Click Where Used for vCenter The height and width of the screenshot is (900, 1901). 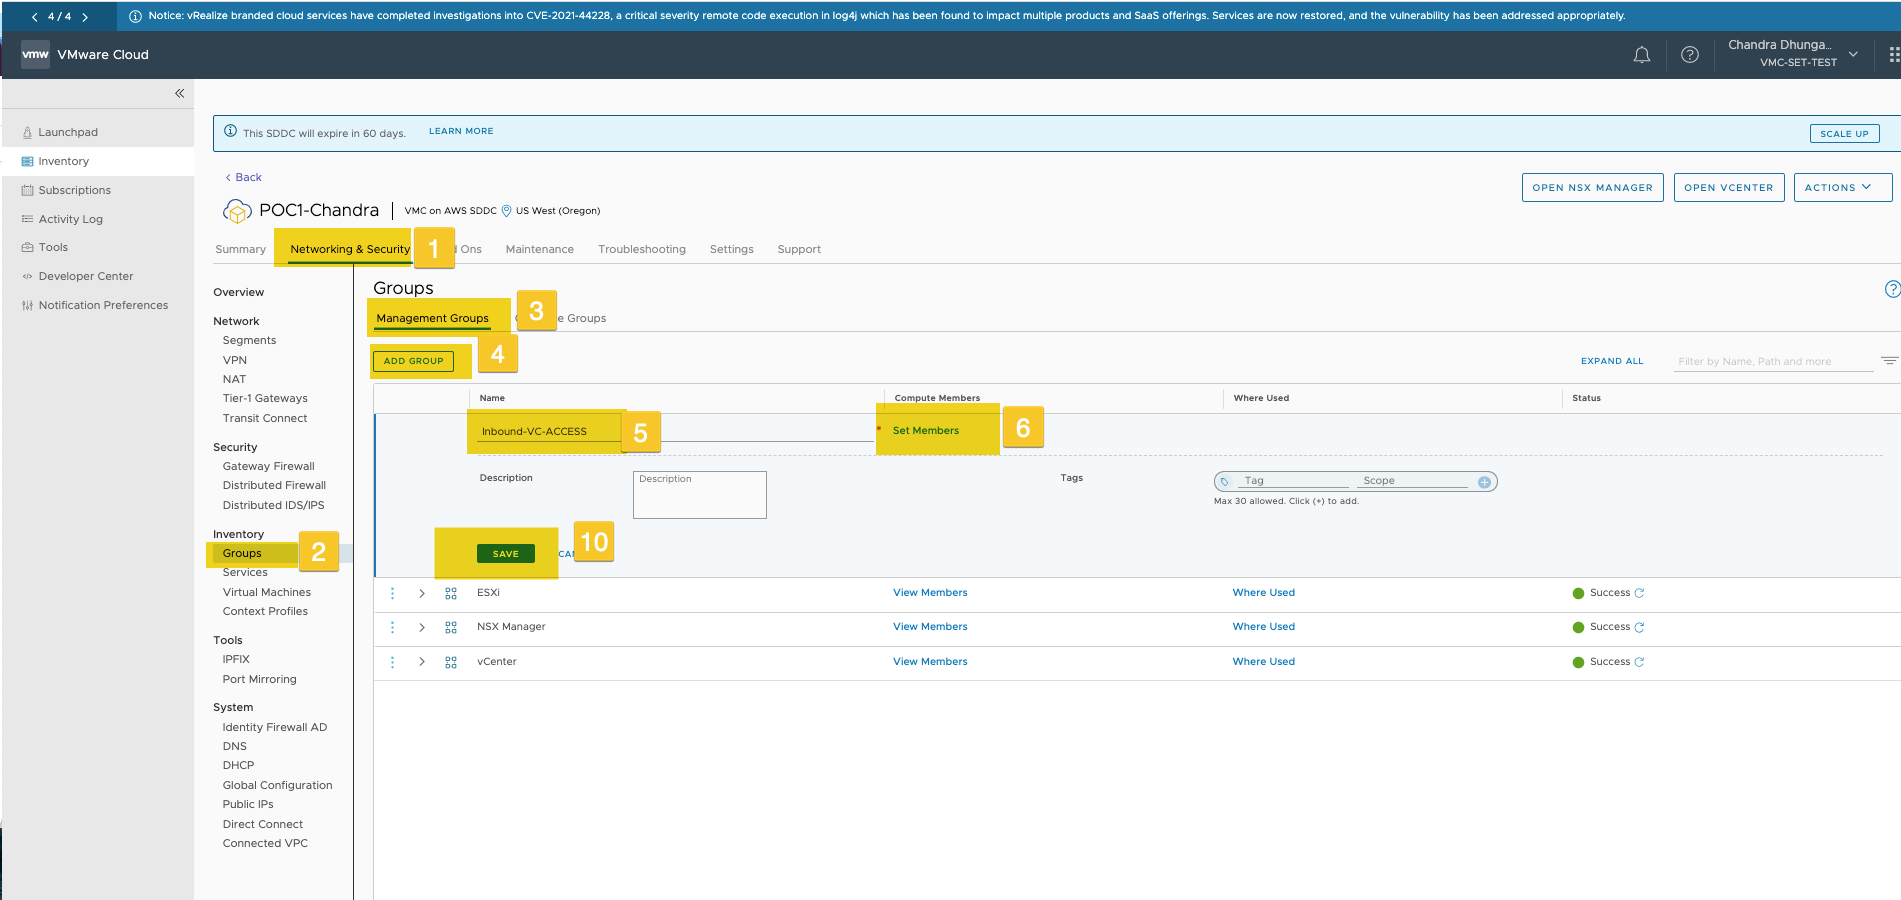(x=1263, y=662)
